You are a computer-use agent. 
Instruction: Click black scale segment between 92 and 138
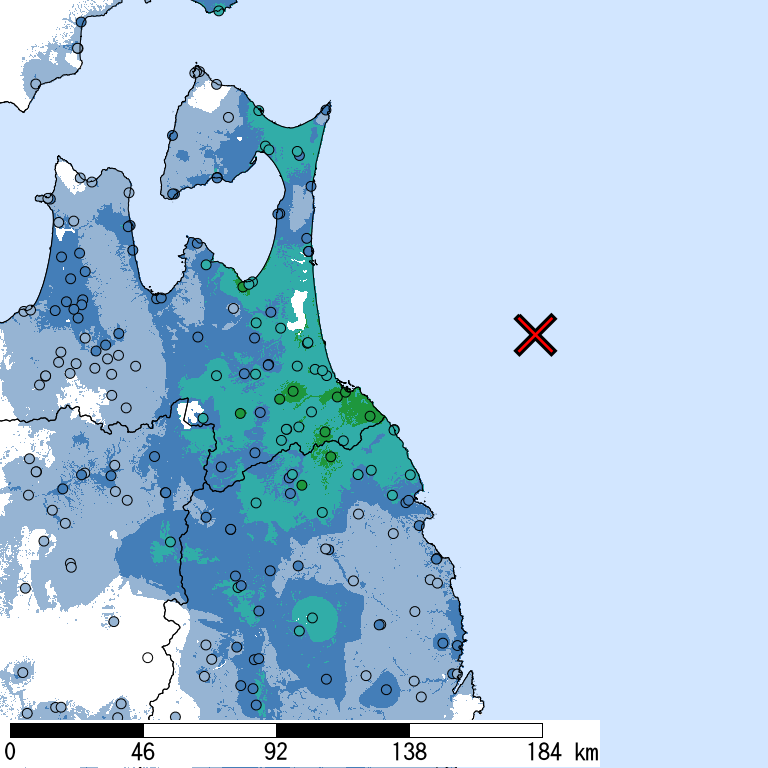point(342,730)
